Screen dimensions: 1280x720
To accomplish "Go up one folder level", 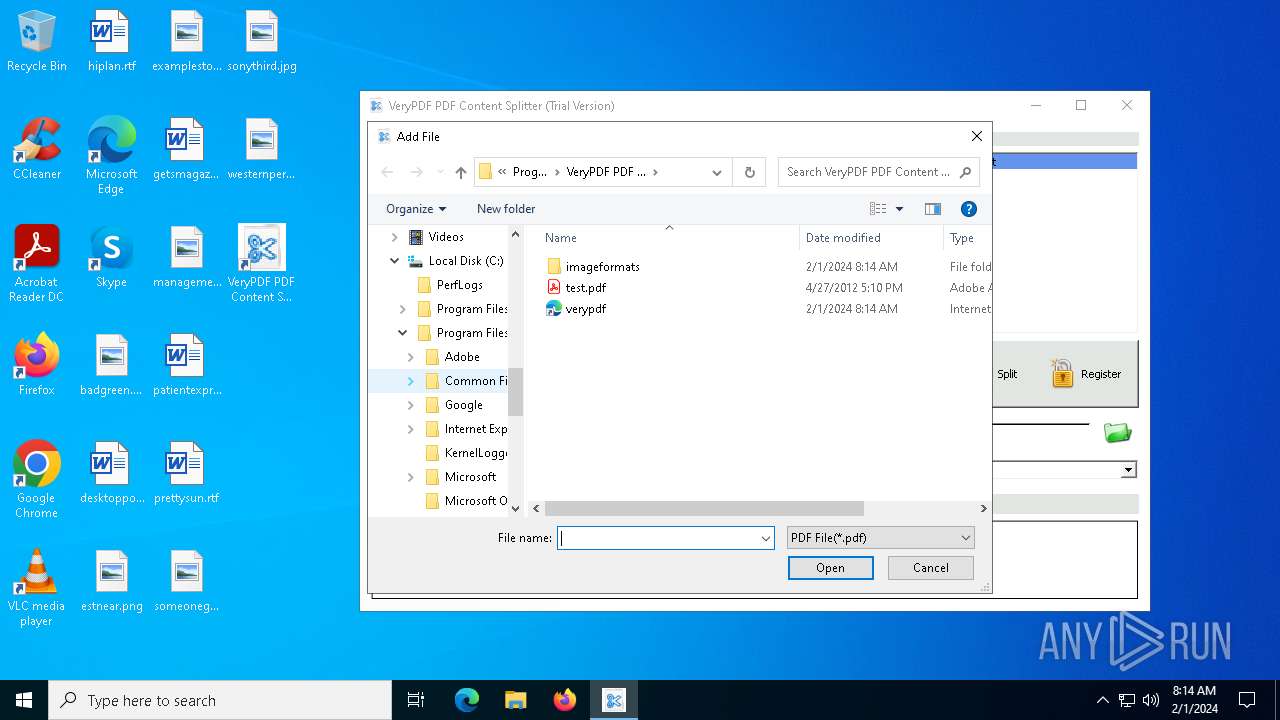I will (x=461, y=172).
